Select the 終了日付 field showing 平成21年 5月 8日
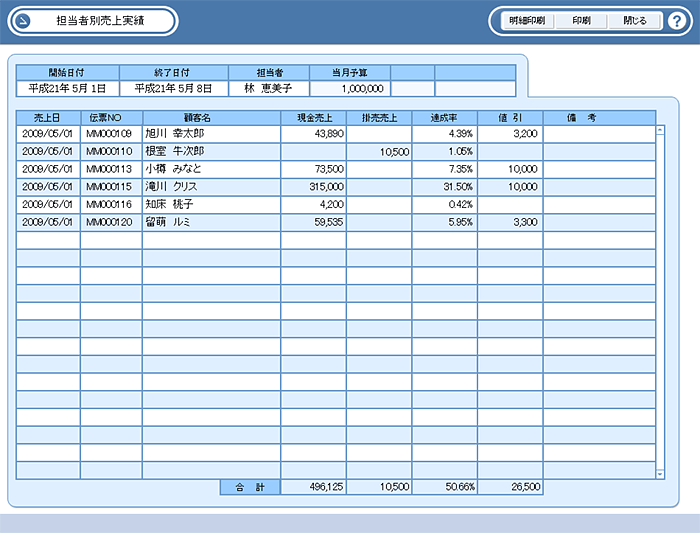Image resolution: width=700 pixels, height=533 pixels. click(173, 88)
